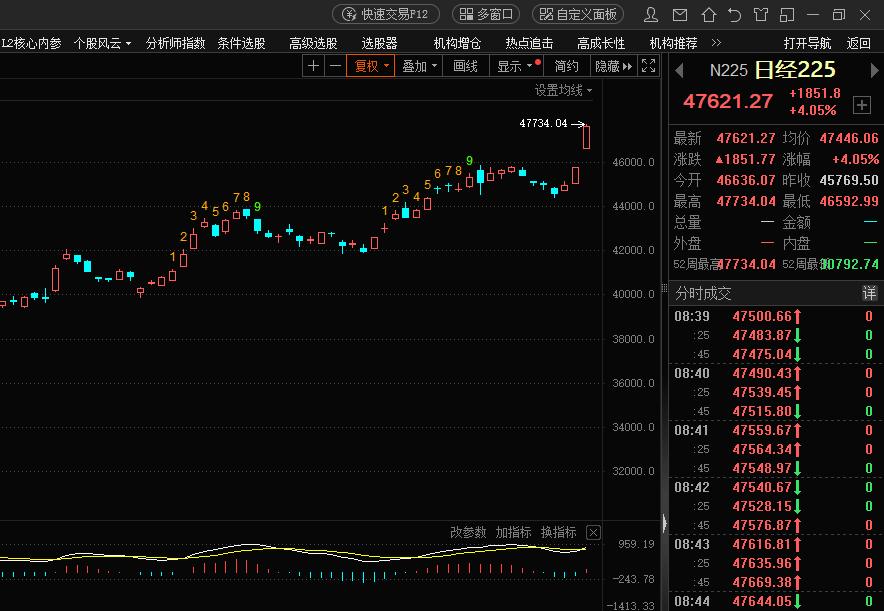The image size is (884, 611).
Task: Open multi-window 多窗口 button
Action: (x=486, y=14)
